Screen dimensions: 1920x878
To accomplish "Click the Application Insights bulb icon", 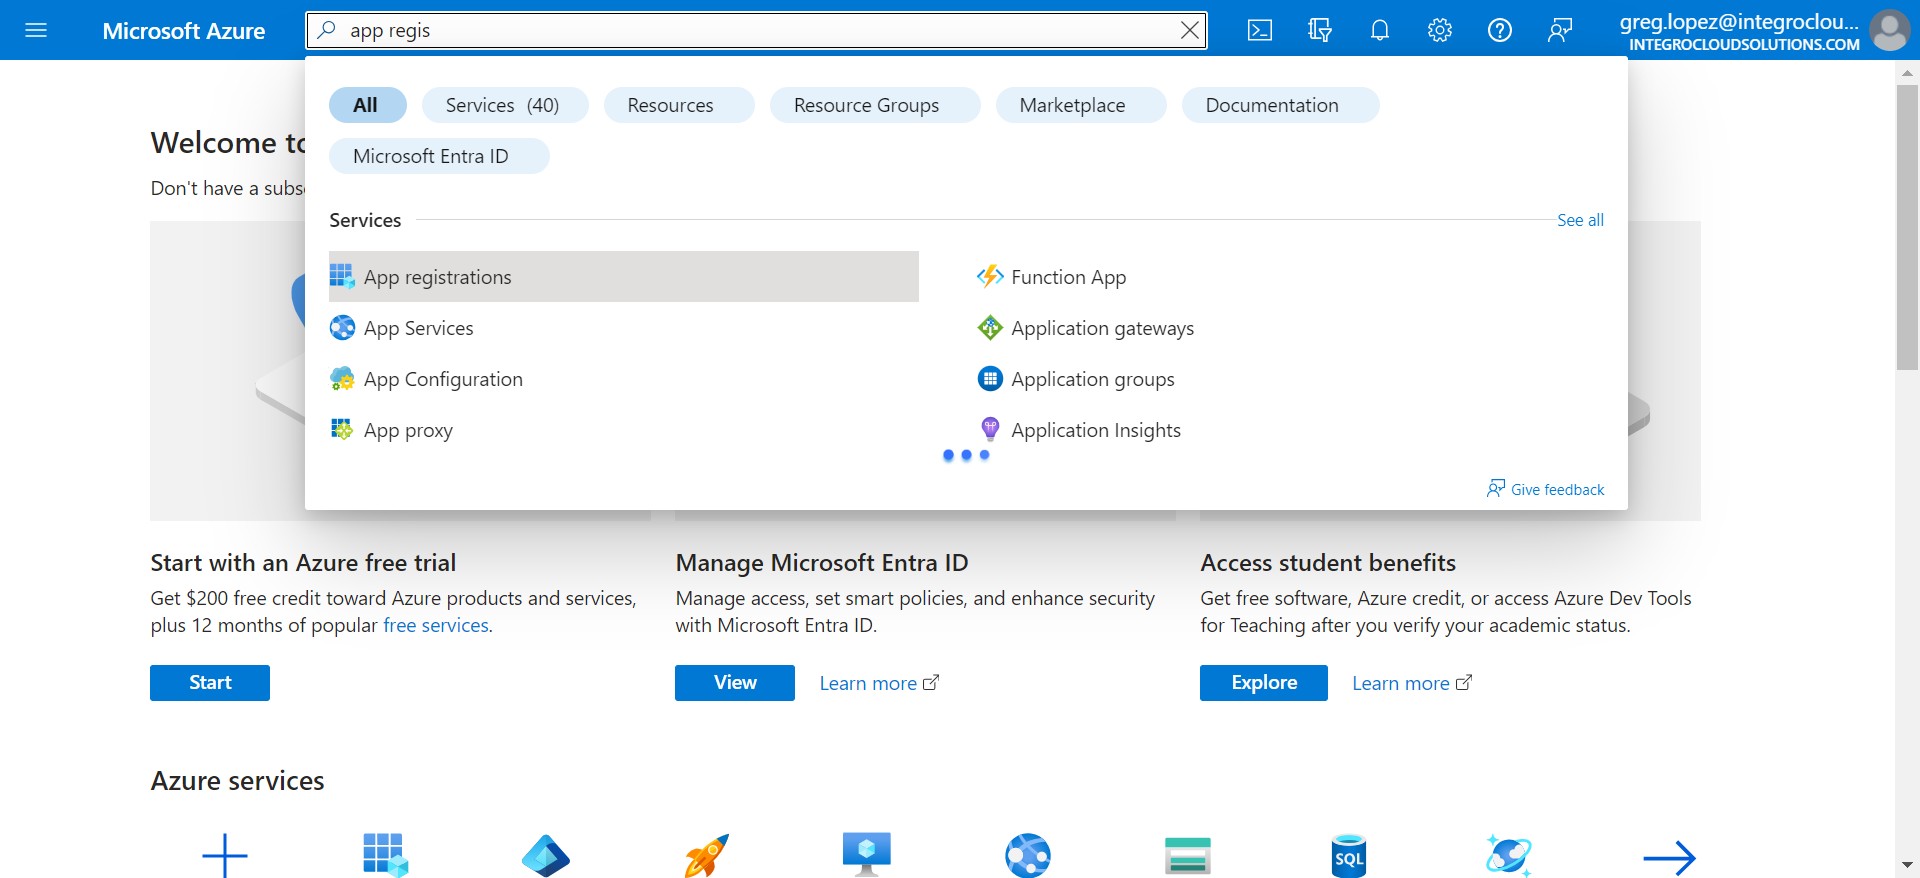I will 990,429.
